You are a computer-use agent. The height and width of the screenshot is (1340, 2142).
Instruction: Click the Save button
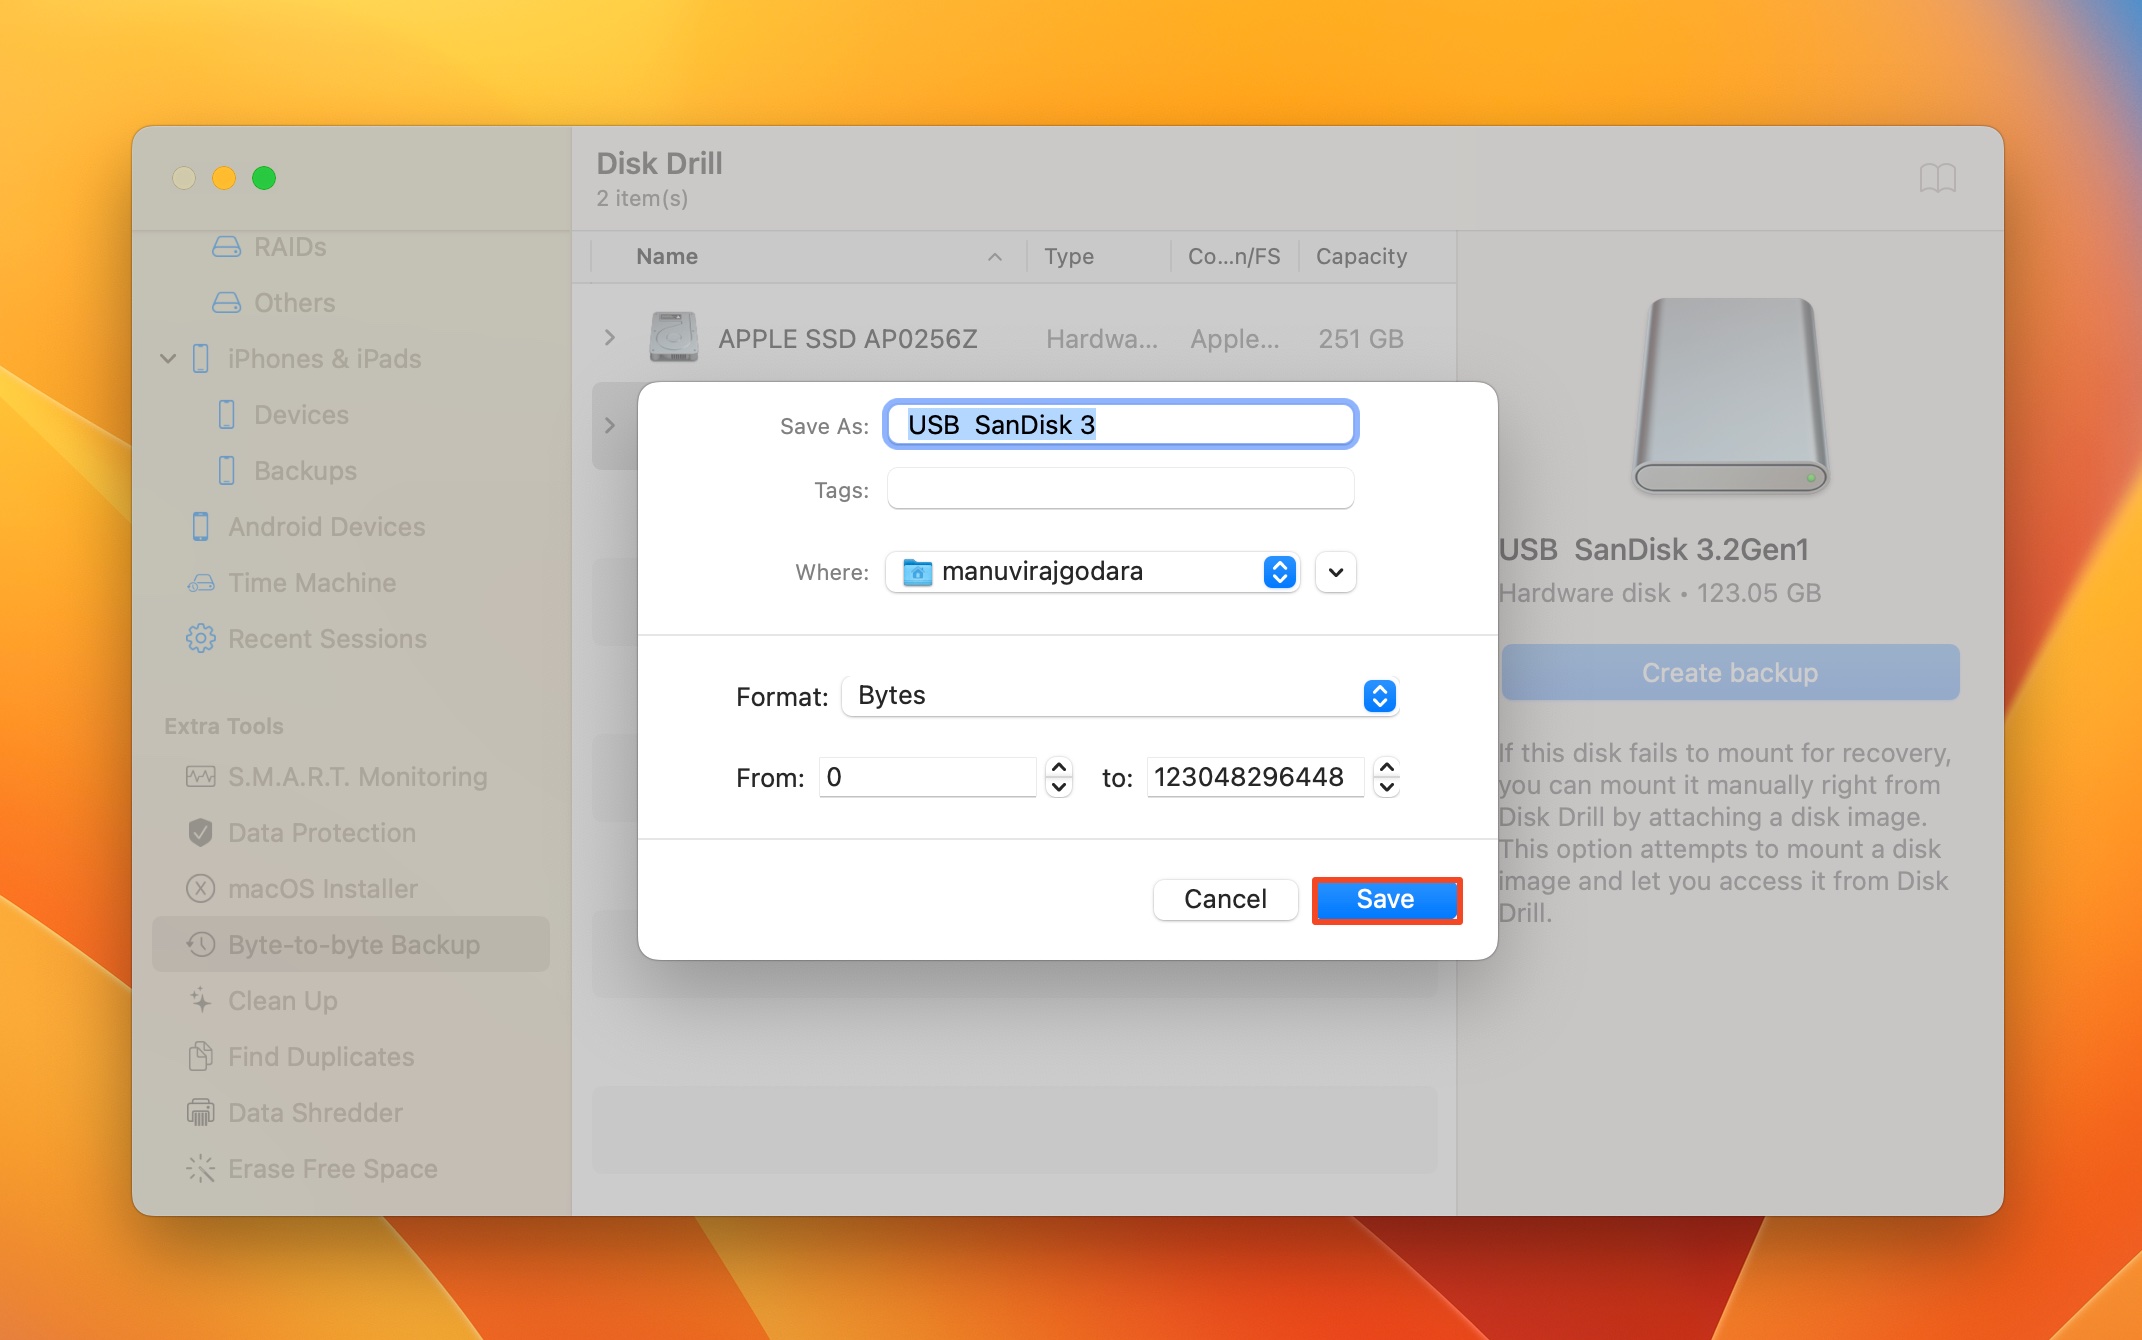pyautogui.click(x=1386, y=900)
